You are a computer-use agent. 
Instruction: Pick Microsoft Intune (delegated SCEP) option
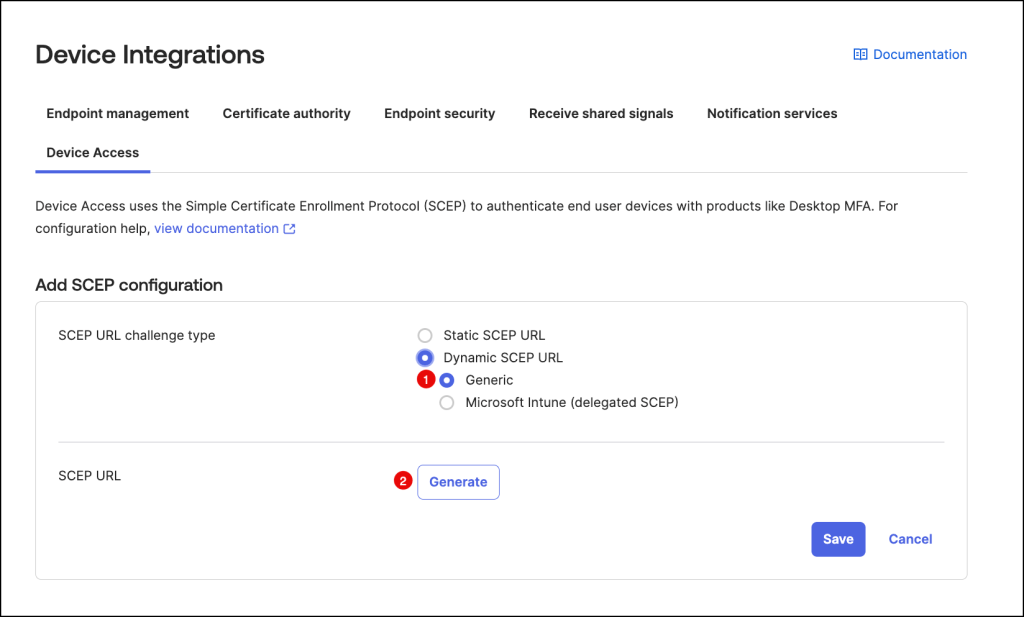click(x=448, y=403)
